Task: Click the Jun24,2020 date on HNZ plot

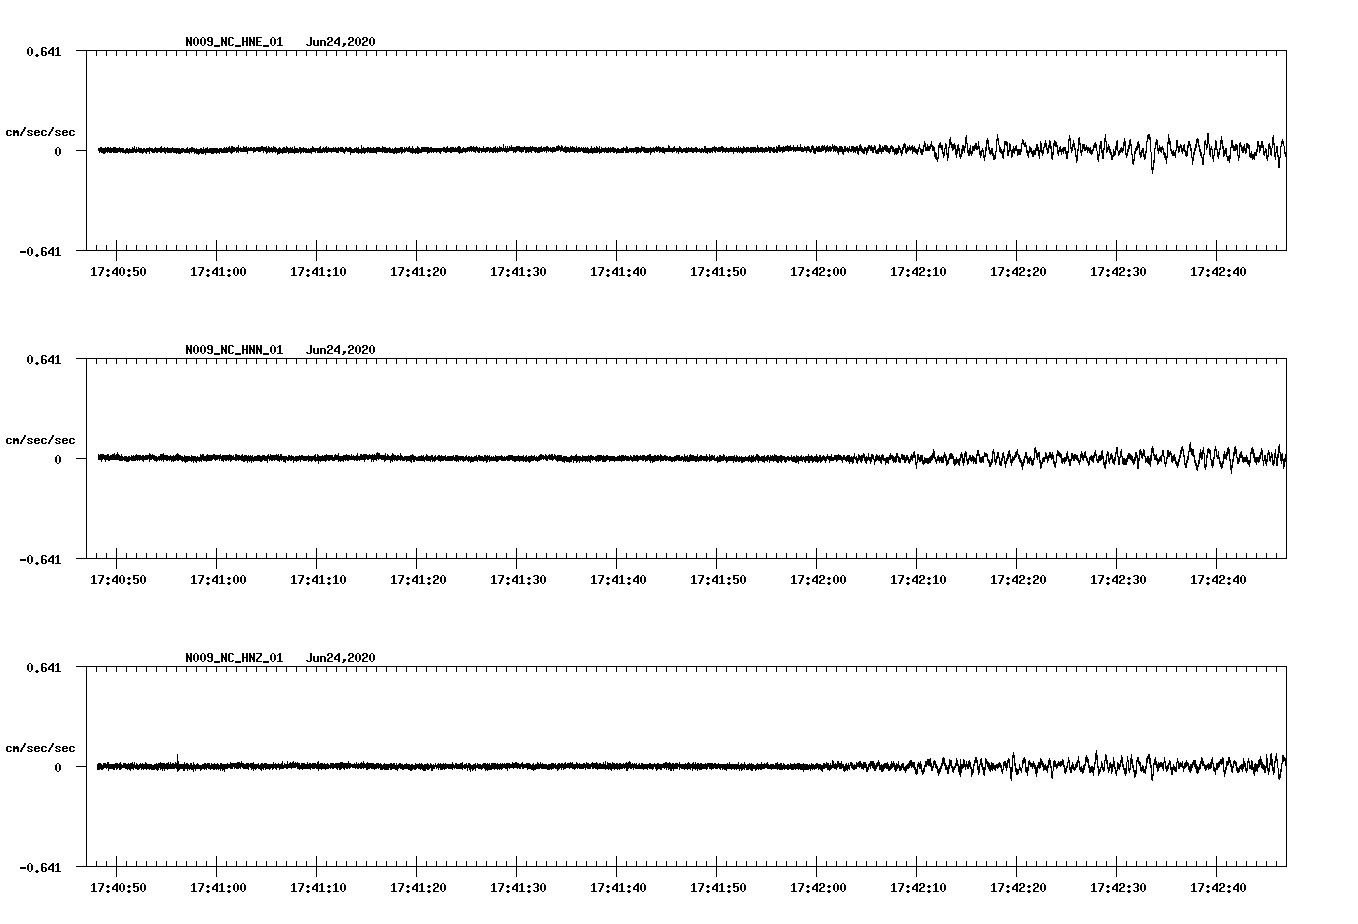Action: (341, 658)
